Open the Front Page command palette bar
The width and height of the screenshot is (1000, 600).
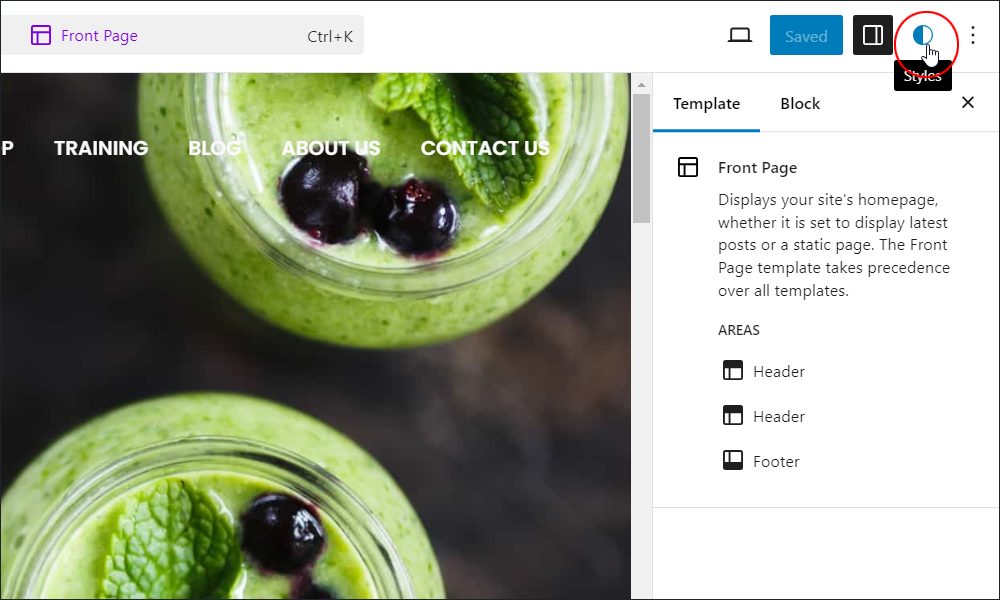(x=182, y=35)
